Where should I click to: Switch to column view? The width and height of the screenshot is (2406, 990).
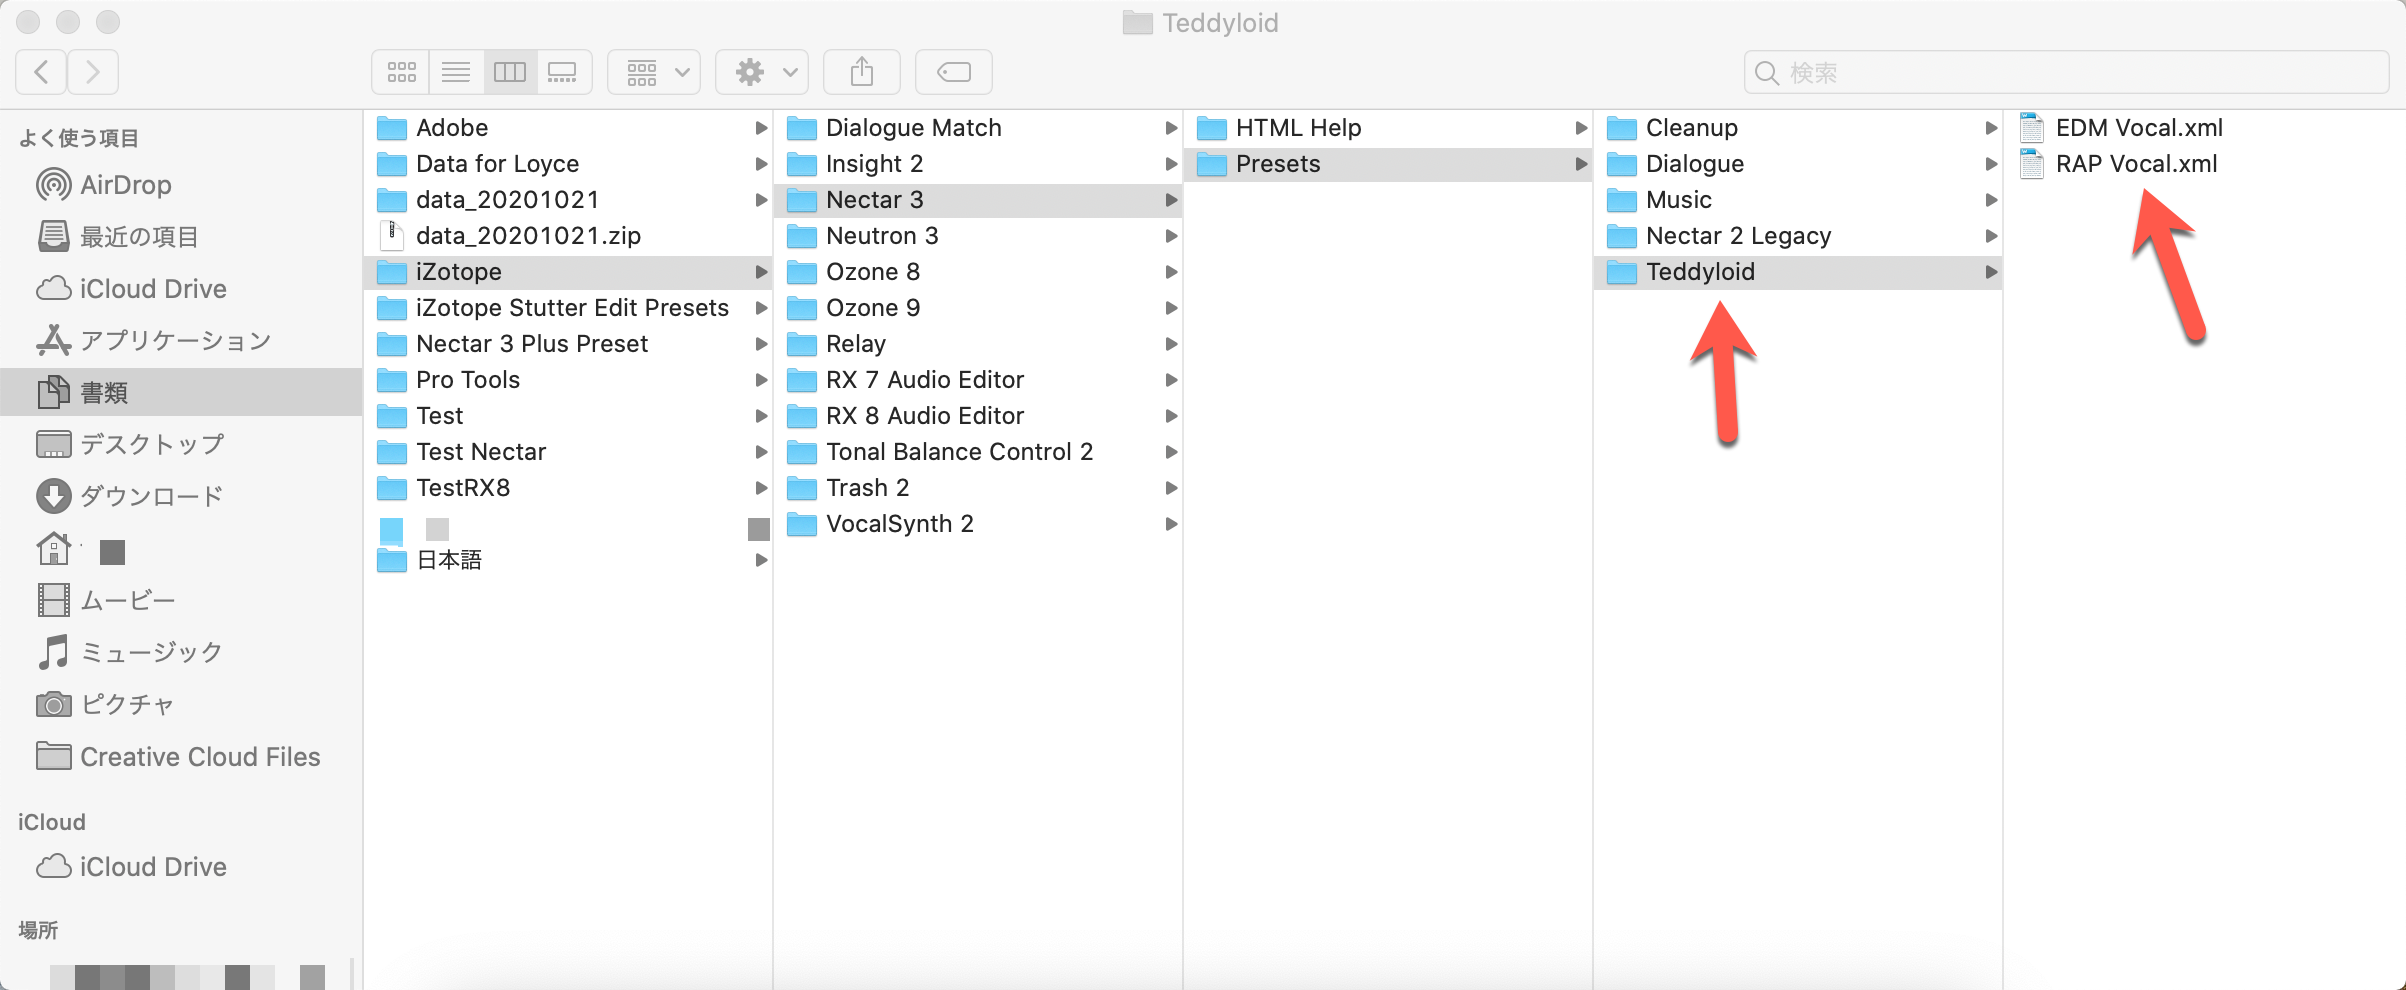(510, 72)
